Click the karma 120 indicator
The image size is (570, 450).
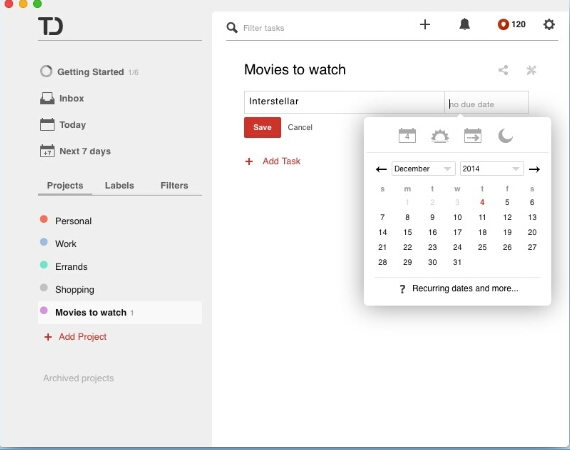tap(511, 24)
